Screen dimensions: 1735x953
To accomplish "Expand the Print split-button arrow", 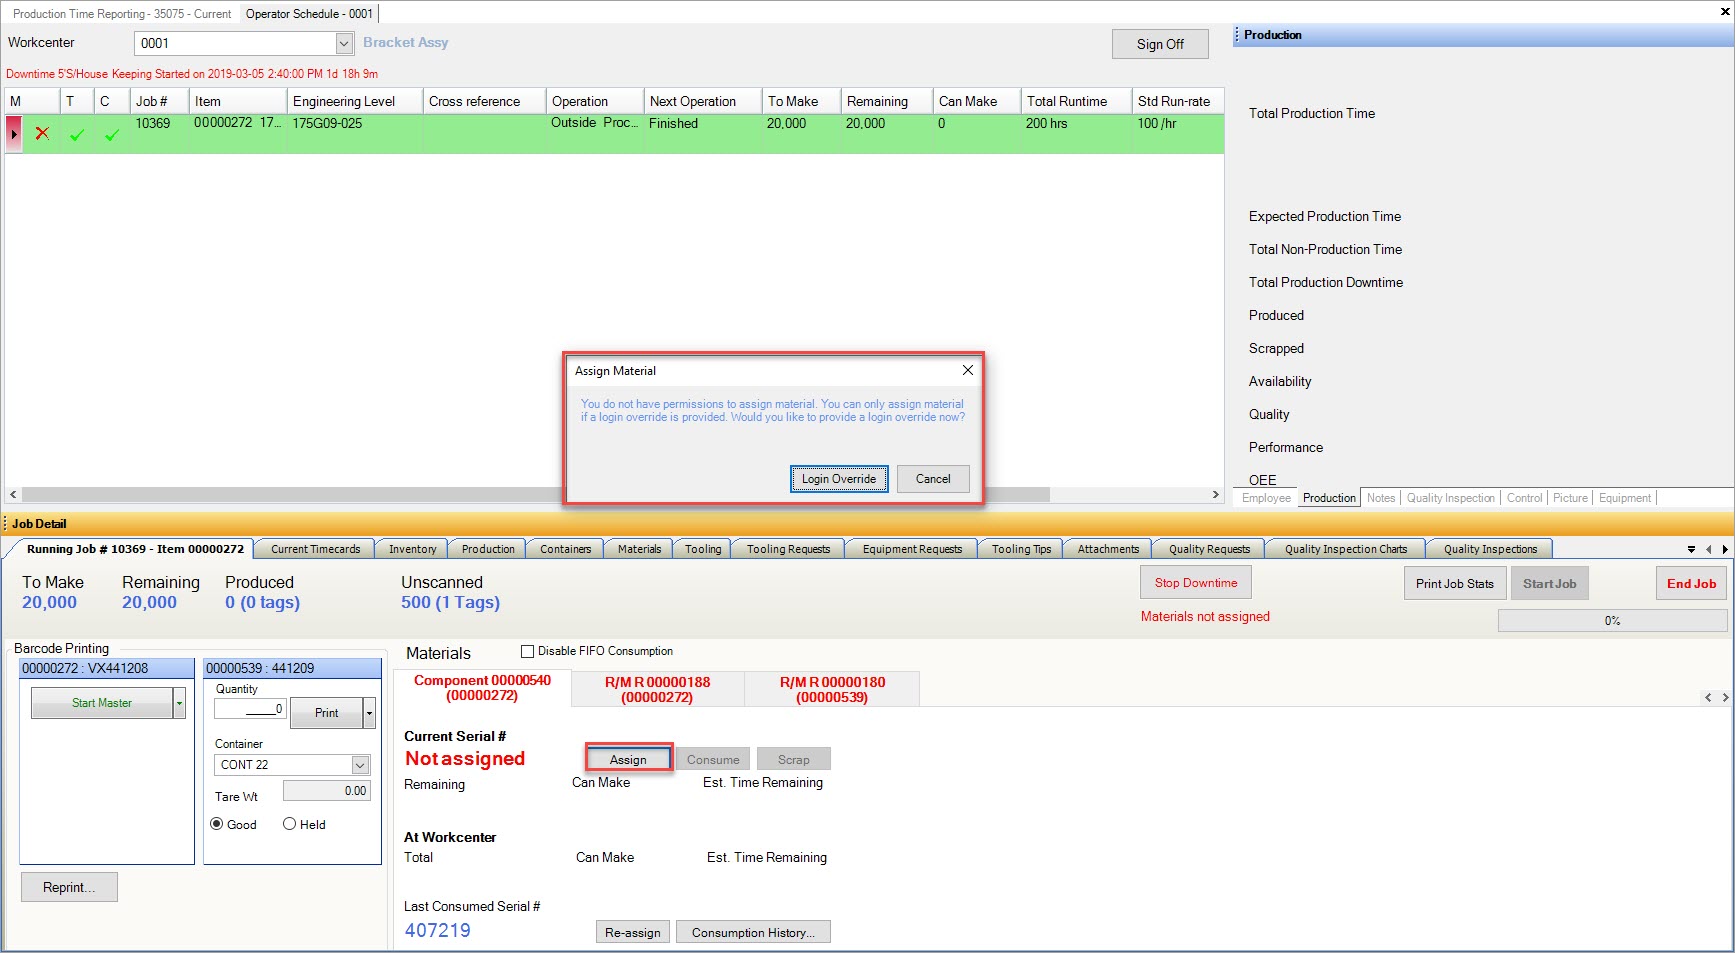I will tap(369, 713).
